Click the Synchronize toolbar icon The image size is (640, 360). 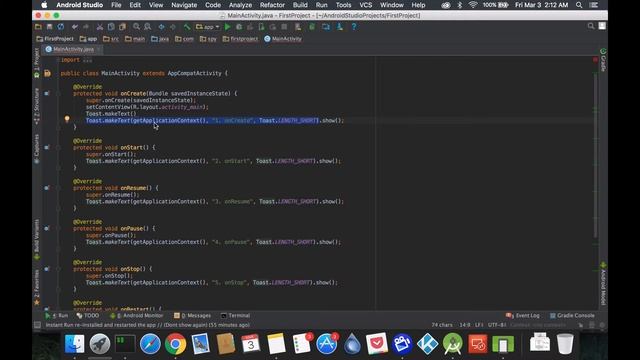(61, 27)
